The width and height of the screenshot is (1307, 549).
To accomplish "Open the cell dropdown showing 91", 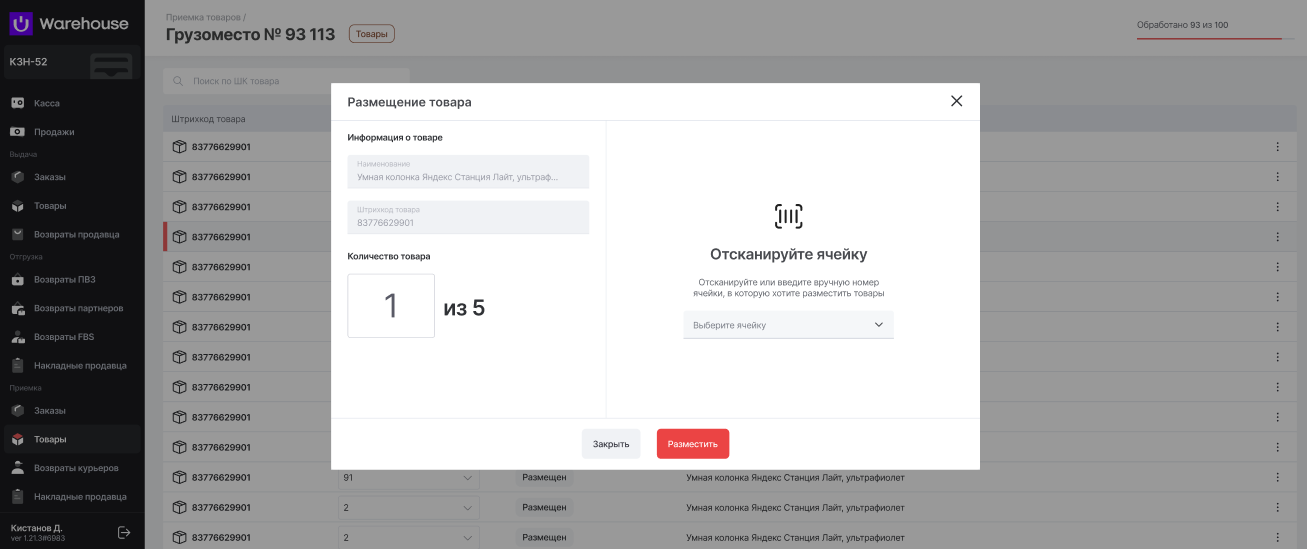I will click(x=408, y=478).
